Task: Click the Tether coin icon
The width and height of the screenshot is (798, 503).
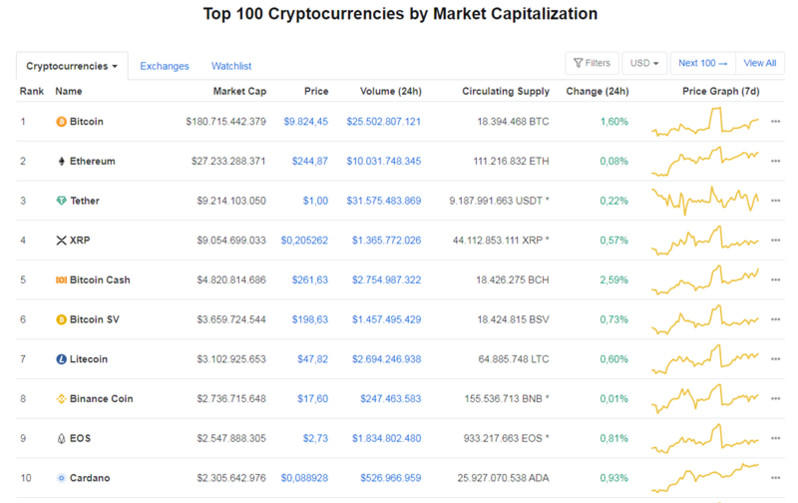Action: pyautogui.click(x=61, y=201)
